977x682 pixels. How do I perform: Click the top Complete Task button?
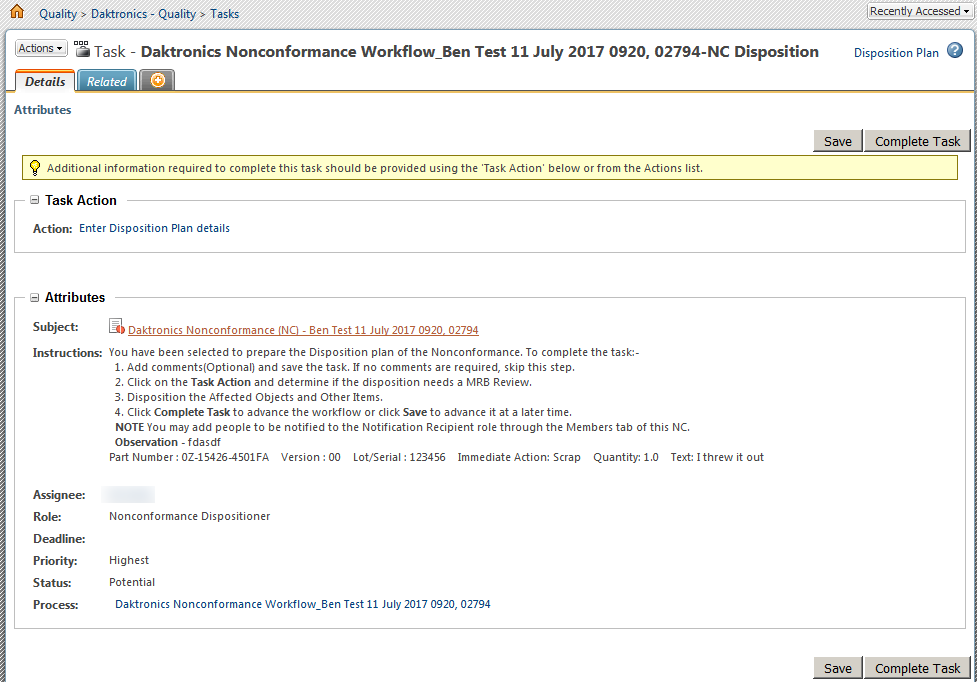tap(917, 141)
